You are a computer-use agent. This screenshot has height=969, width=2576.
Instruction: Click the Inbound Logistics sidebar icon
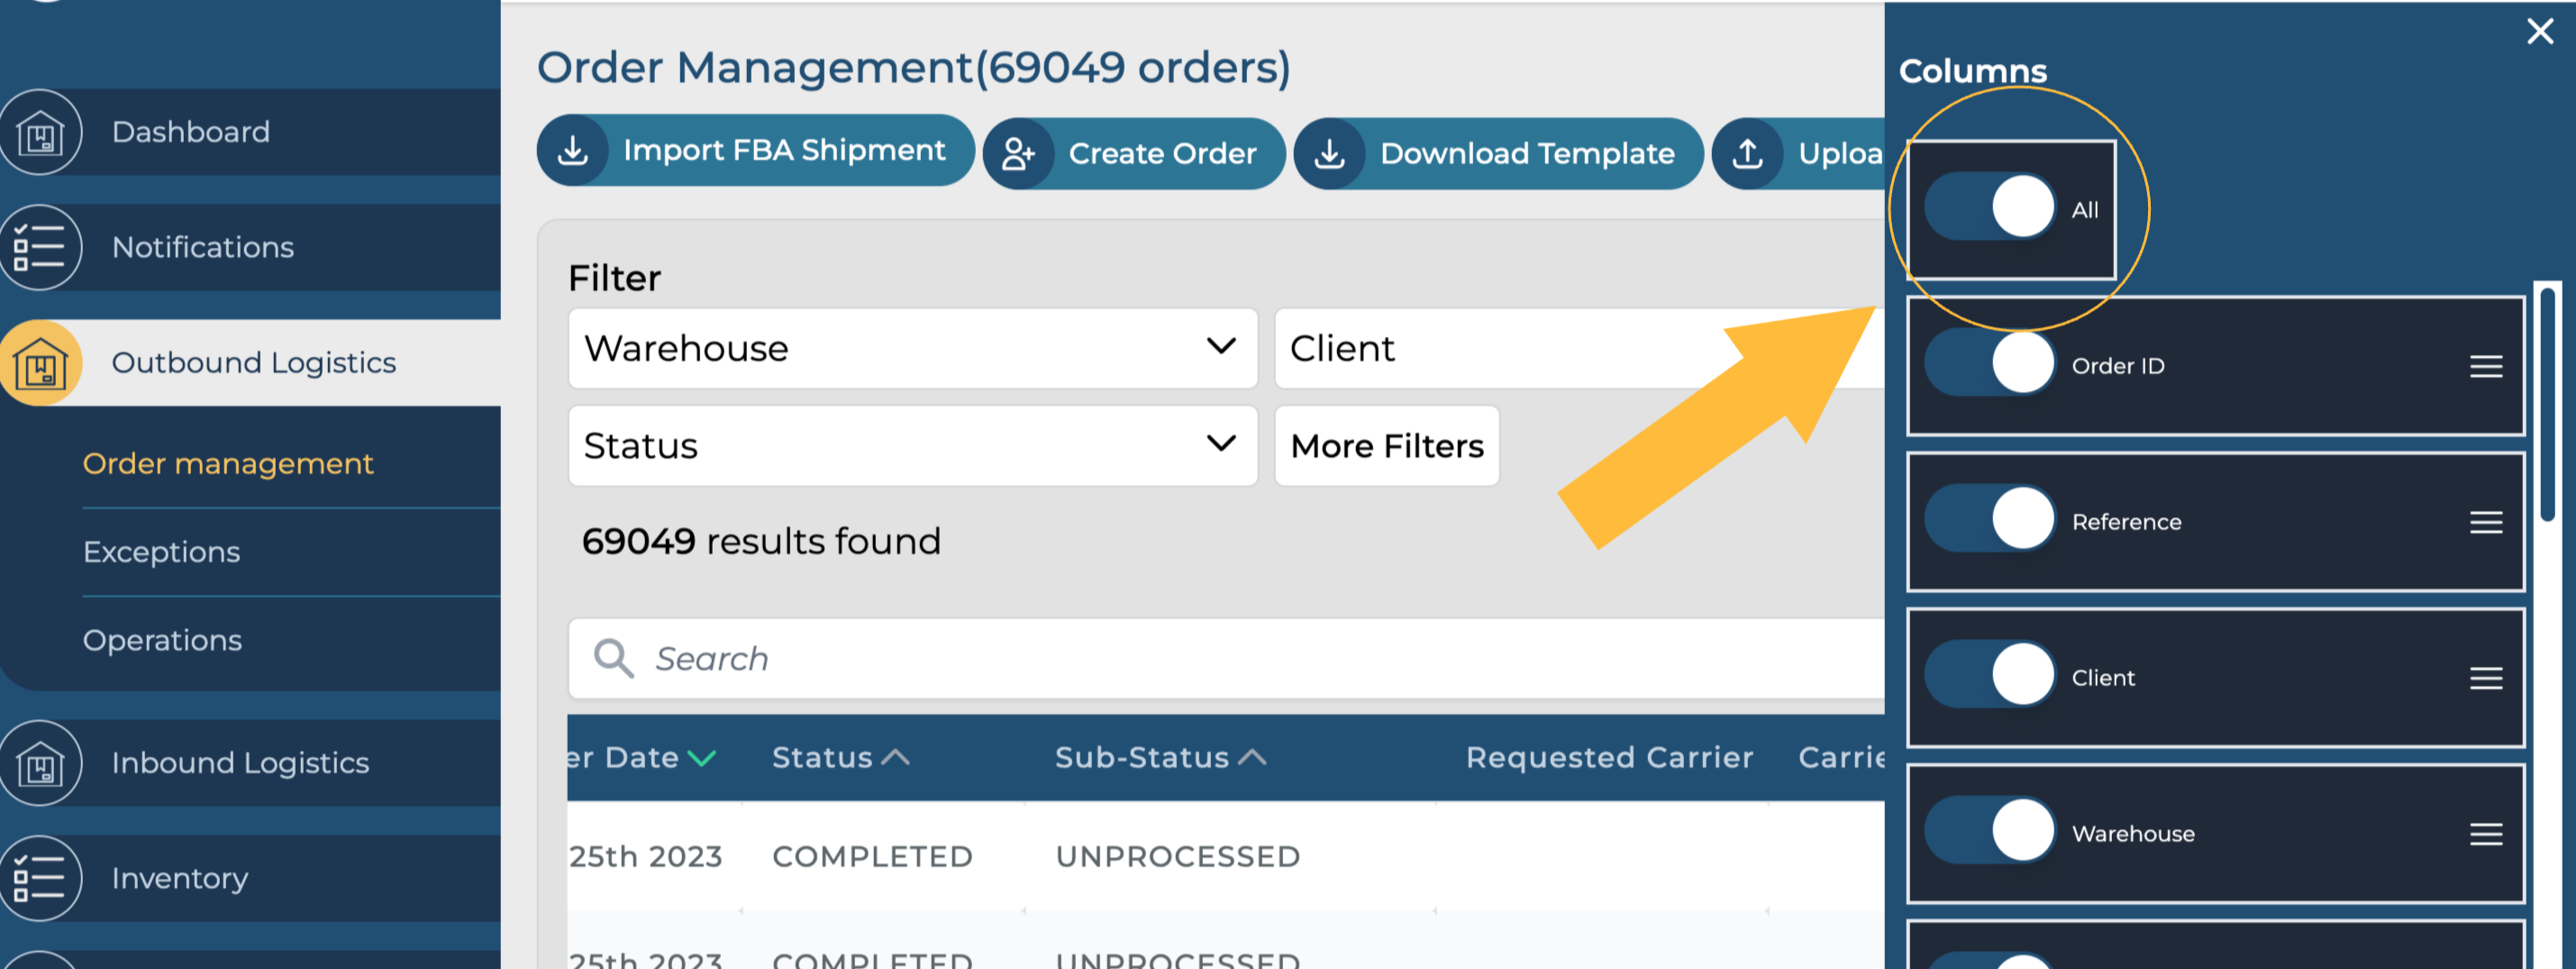pos(40,763)
